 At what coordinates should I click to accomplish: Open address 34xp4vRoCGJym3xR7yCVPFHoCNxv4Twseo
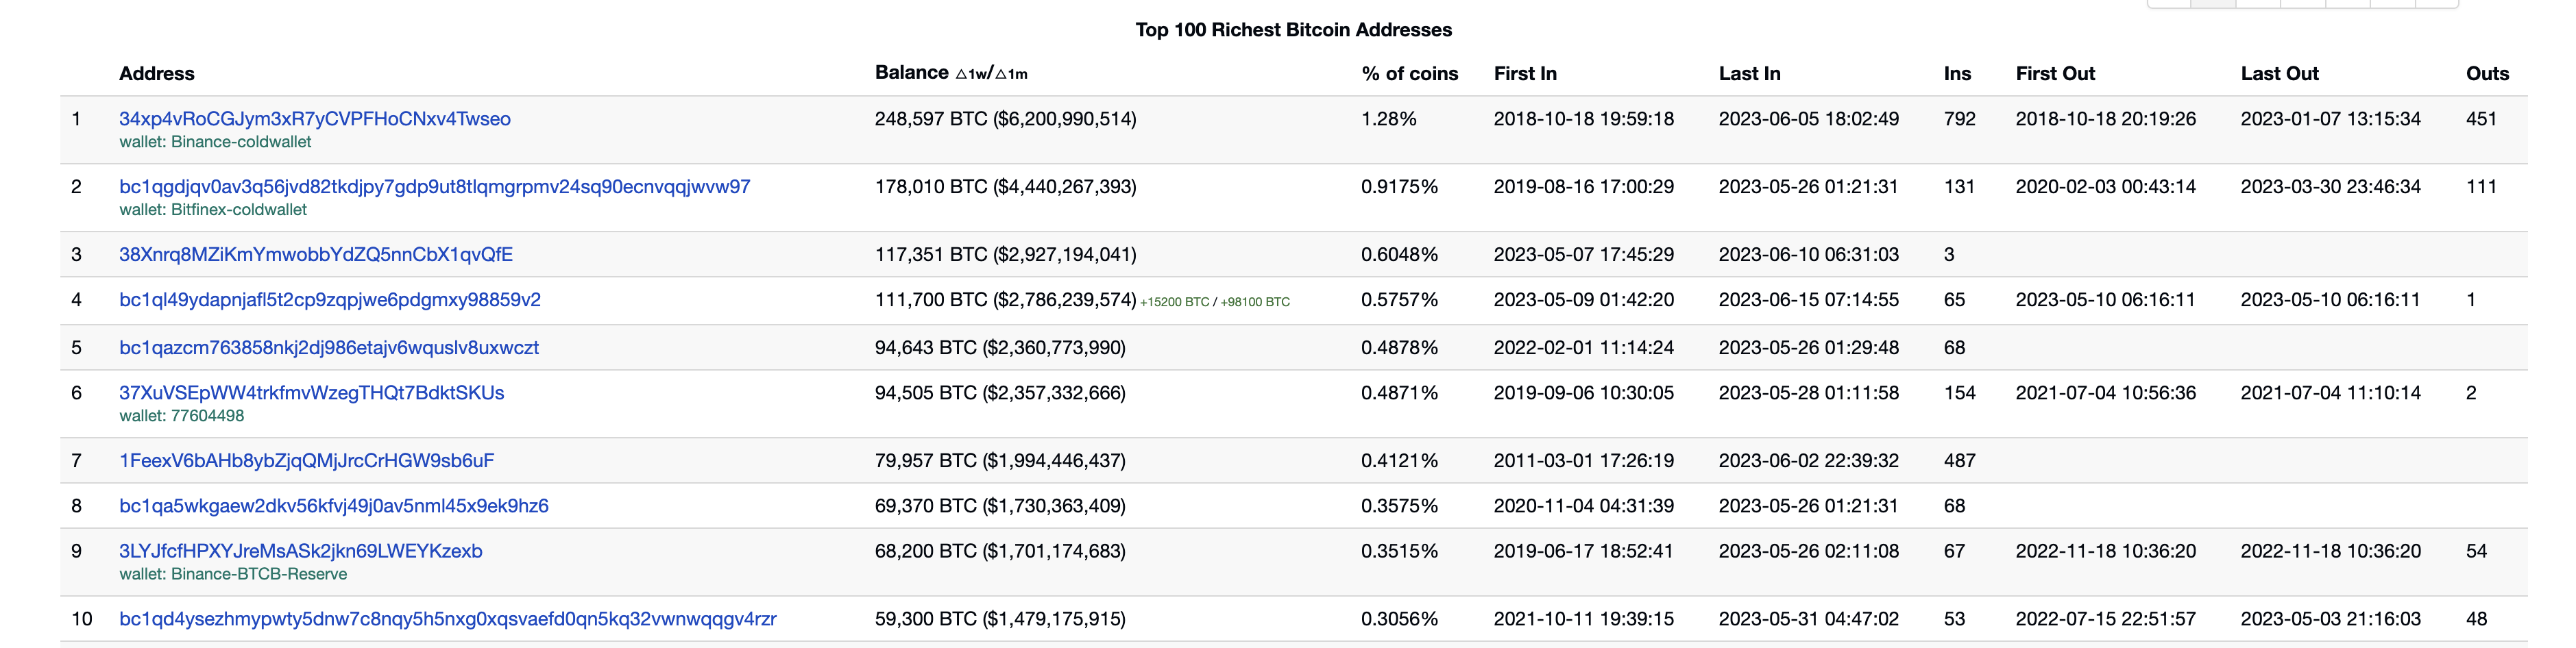click(315, 119)
